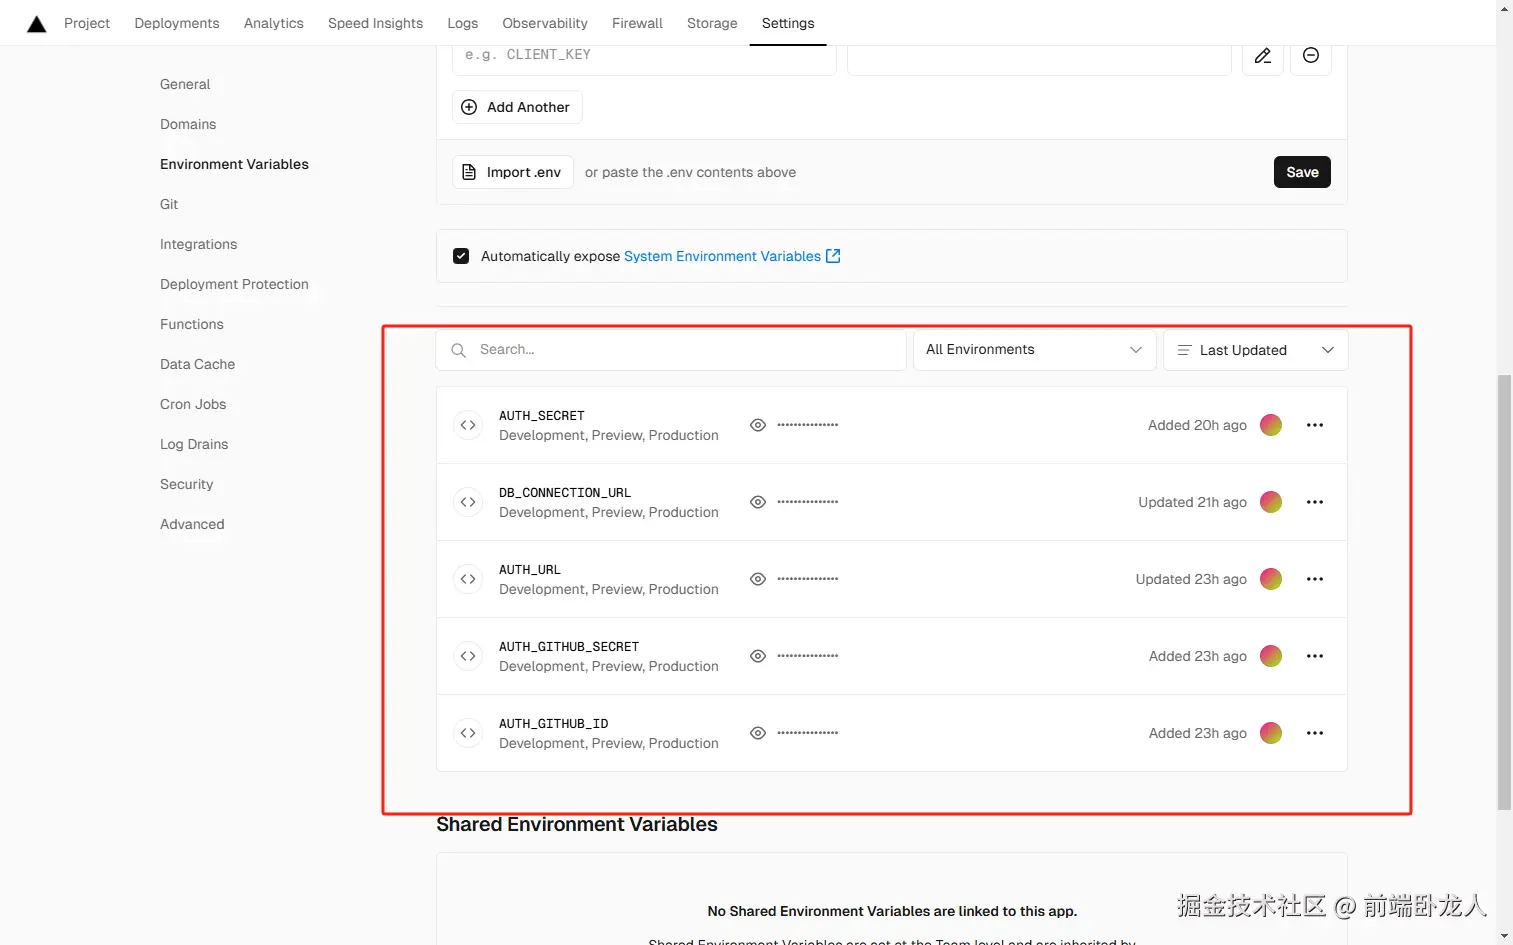Click the Import .env button

[x=513, y=172]
